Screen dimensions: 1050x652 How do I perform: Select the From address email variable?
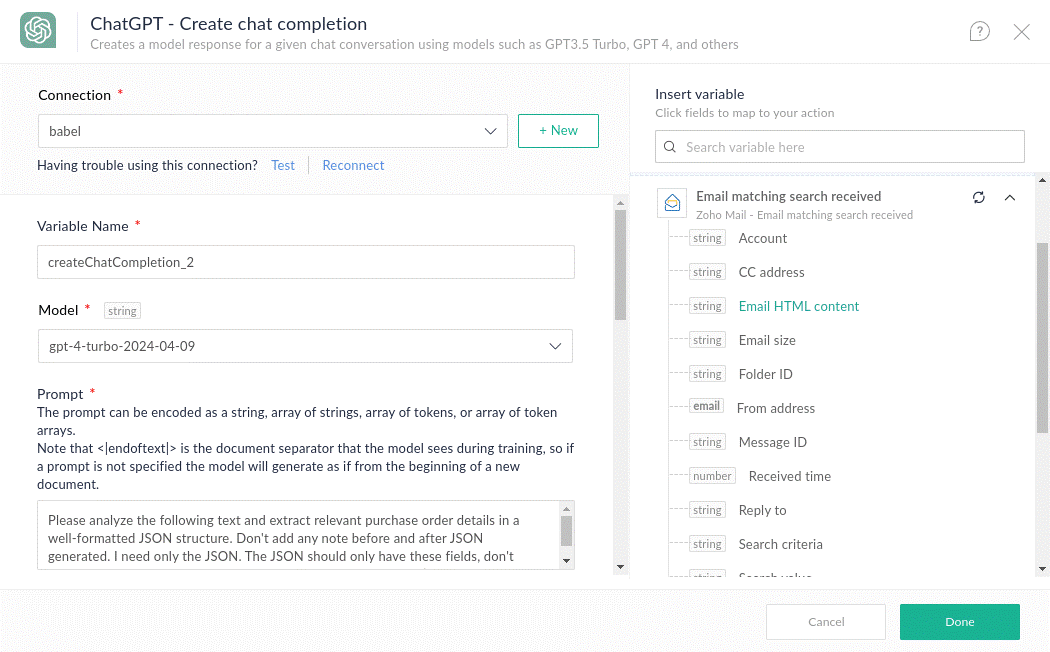pos(775,409)
